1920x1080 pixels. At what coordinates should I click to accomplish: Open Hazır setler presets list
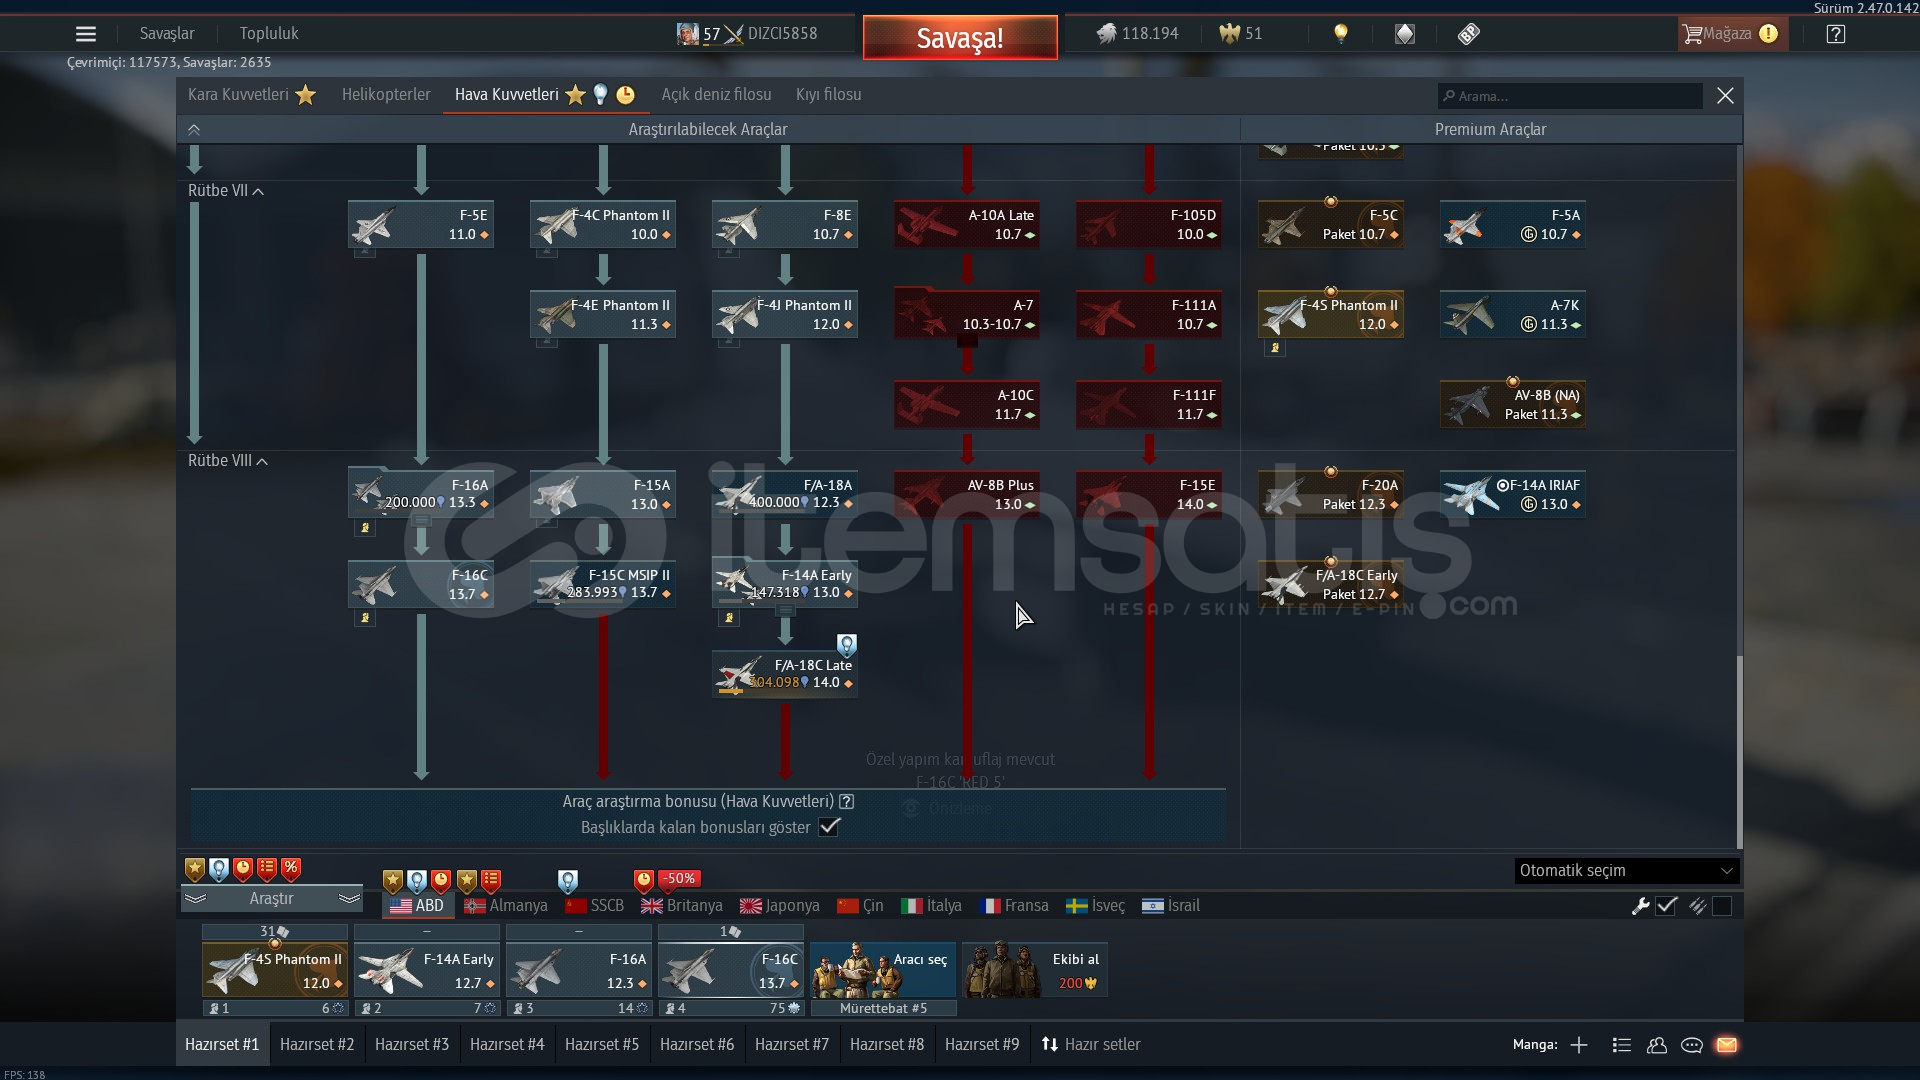pyautogui.click(x=1091, y=1045)
